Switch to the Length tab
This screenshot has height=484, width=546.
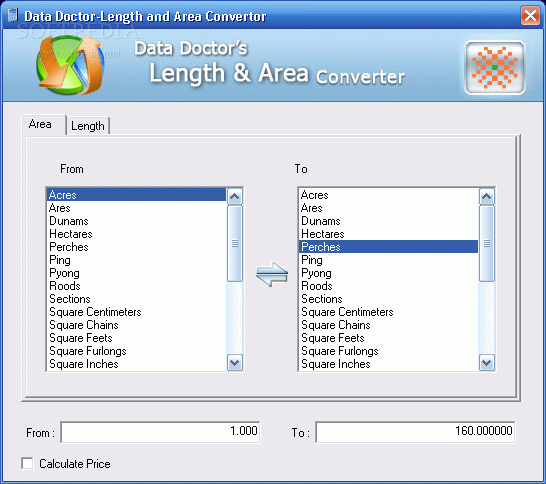88,126
